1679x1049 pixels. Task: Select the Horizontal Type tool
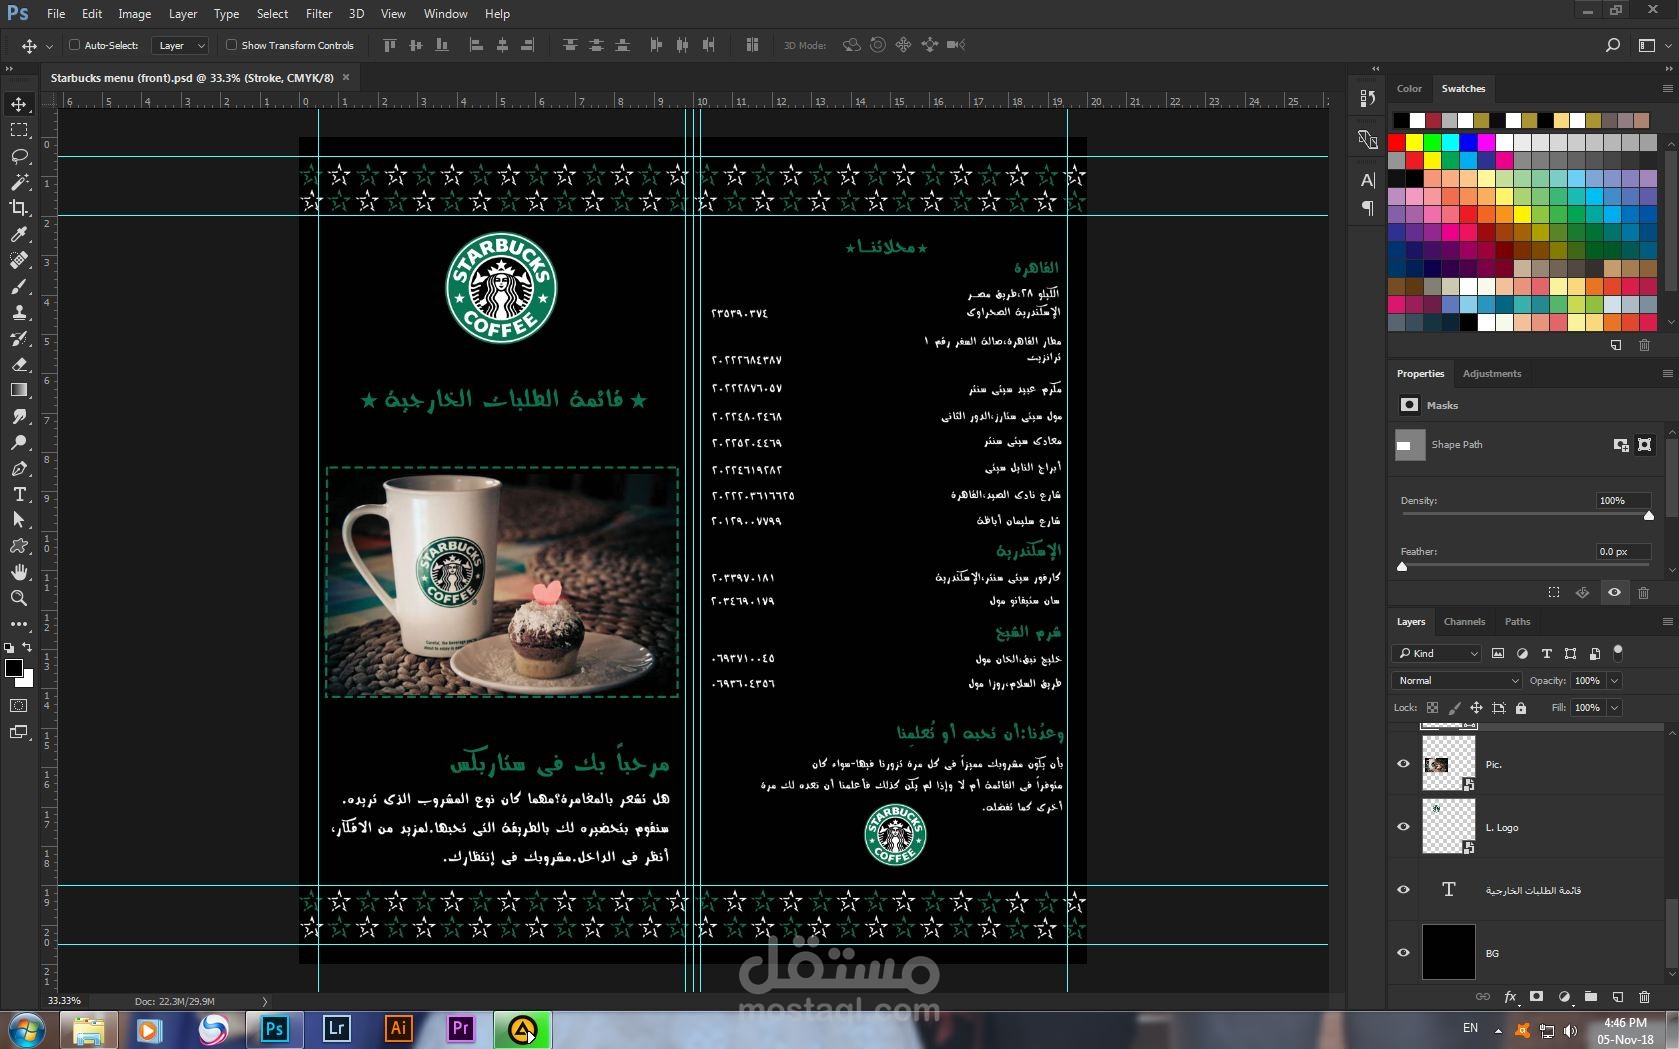[x=19, y=494]
